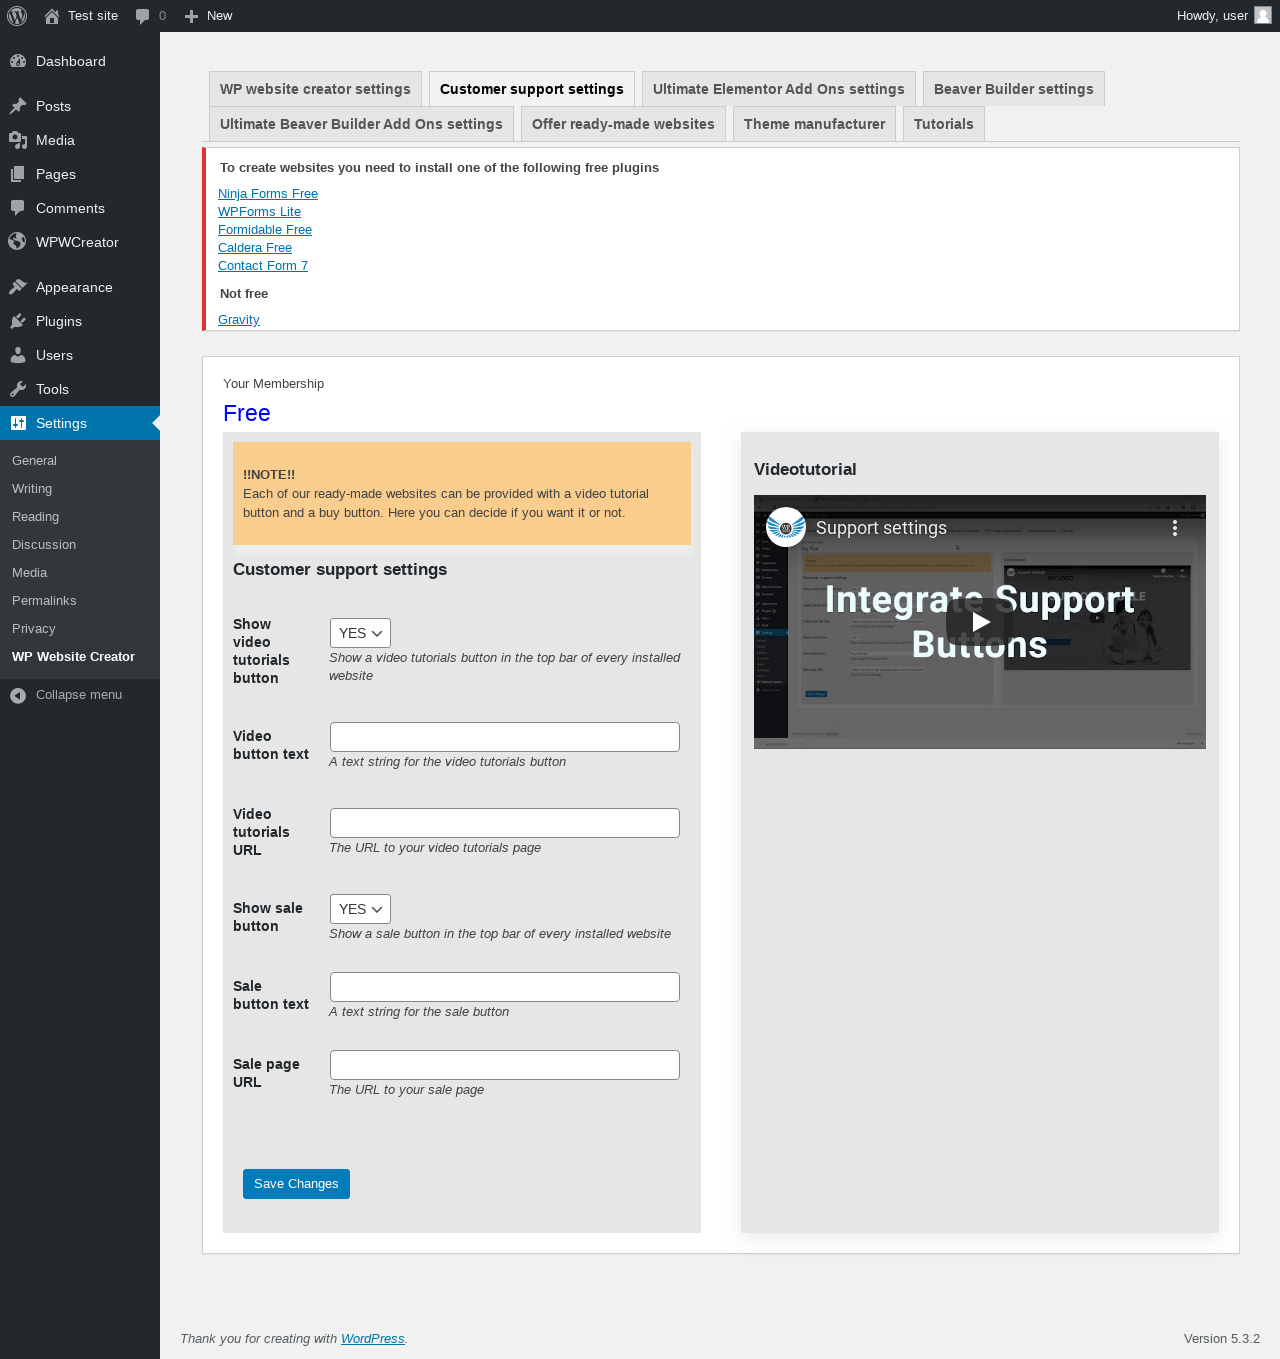Click the Appearance paintbrush icon
The width and height of the screenshot is (1280, 1359).
[x=18, y=287]
